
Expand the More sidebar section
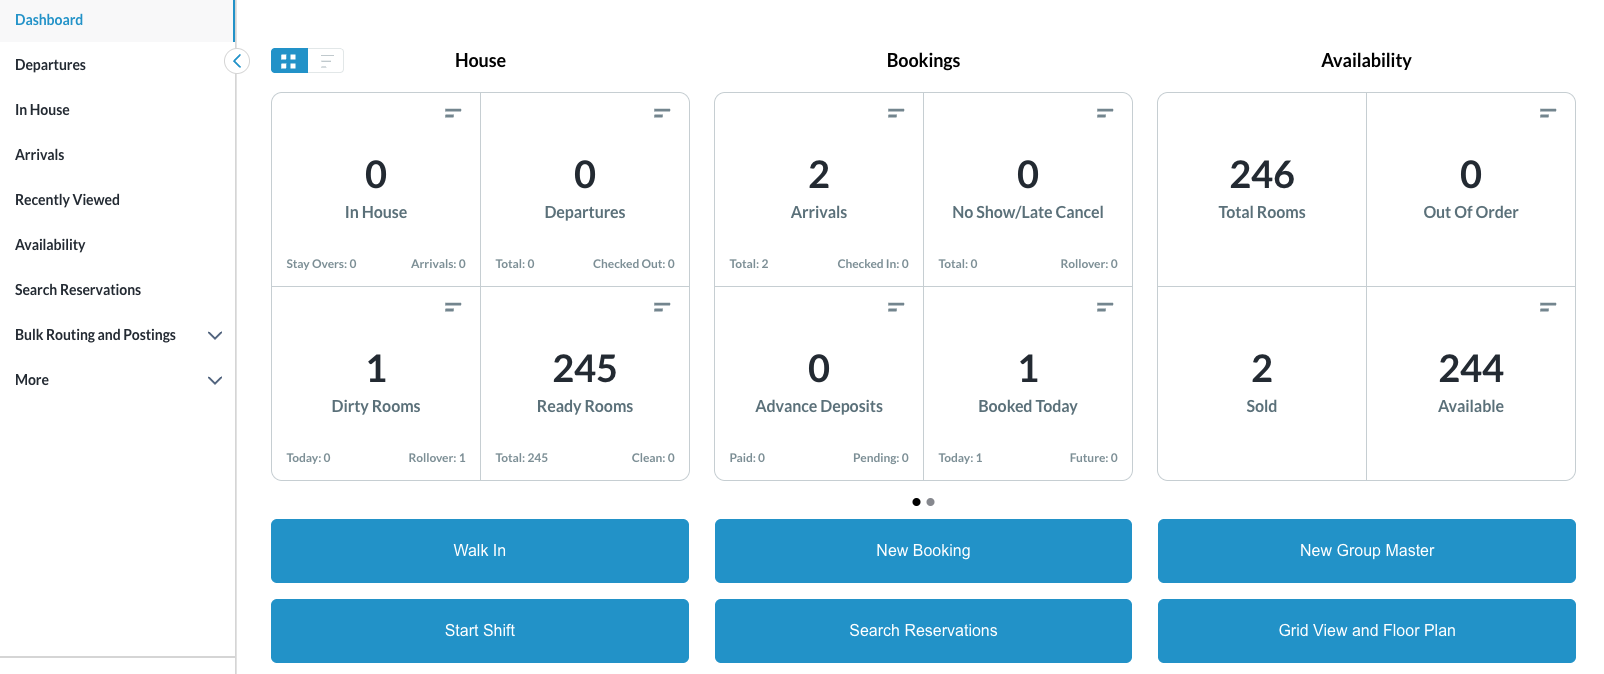tap(214, 380)
